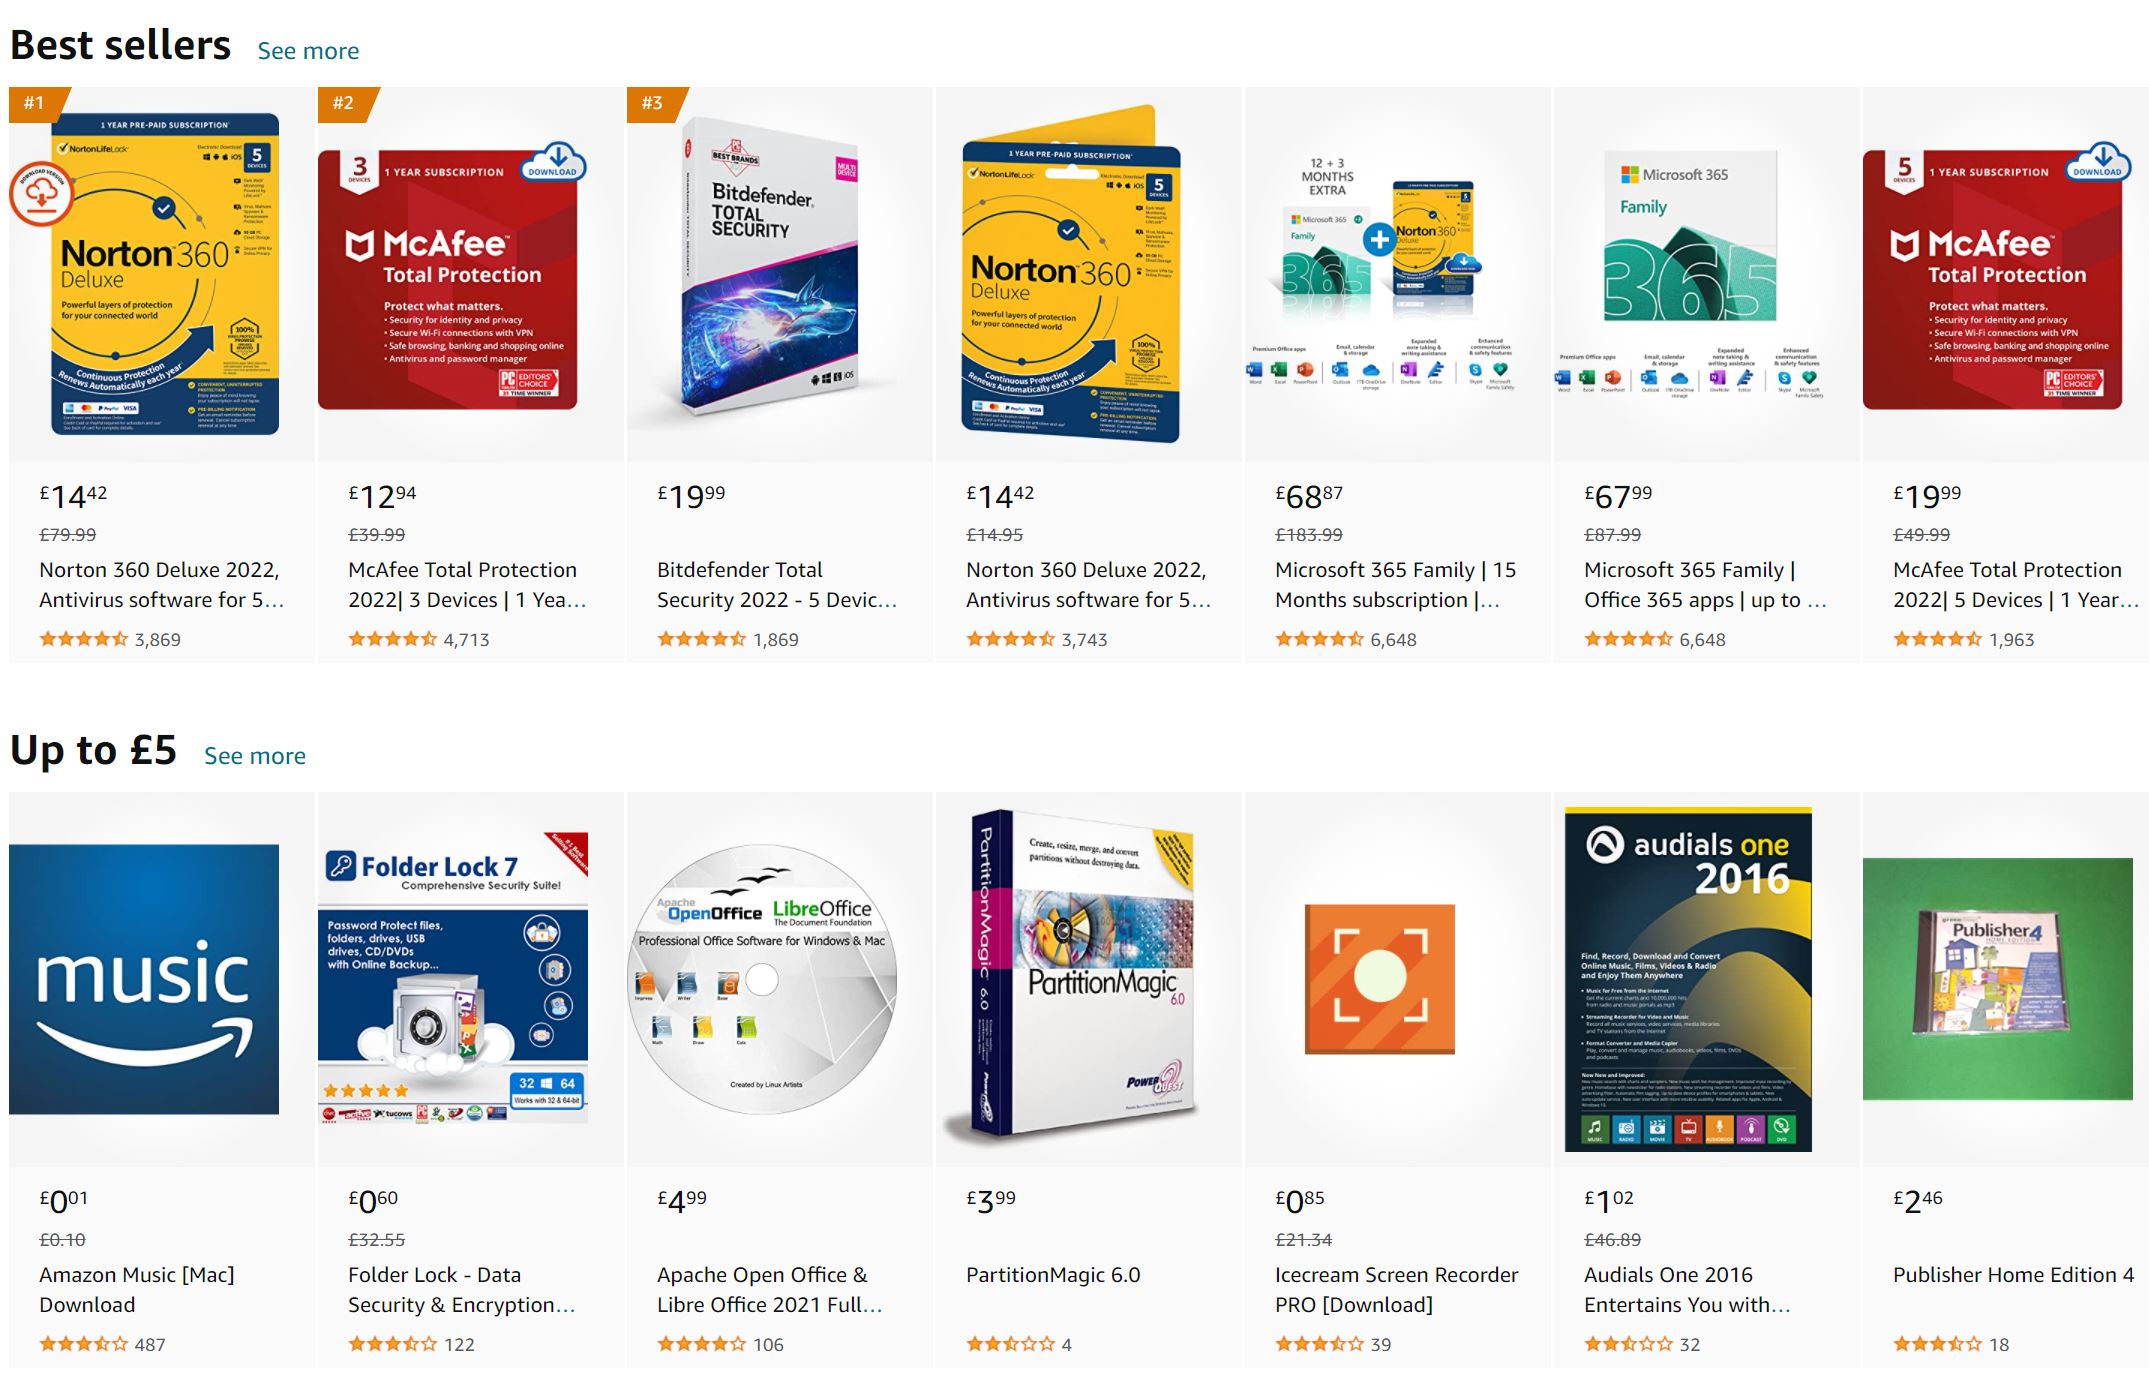Click the Publisher Home Edition 4 CD image

point(1997,979)
